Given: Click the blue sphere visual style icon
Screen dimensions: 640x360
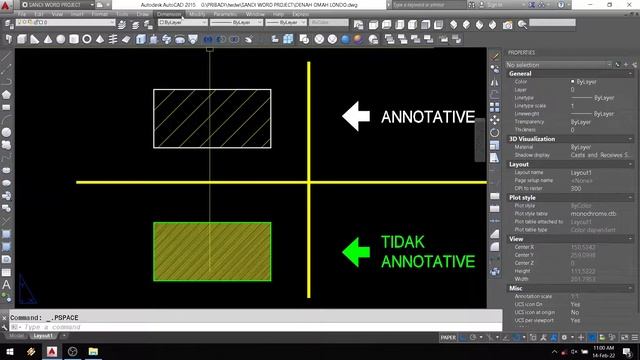Looking at the screenshot, I should [345, 39].
